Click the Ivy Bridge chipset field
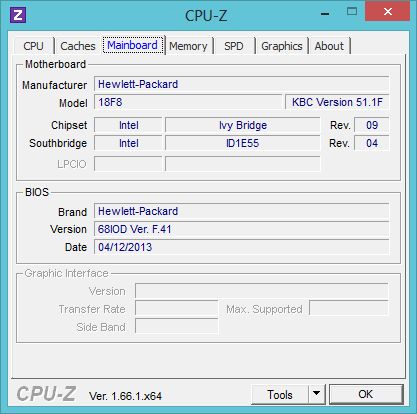 click(243, 125)
